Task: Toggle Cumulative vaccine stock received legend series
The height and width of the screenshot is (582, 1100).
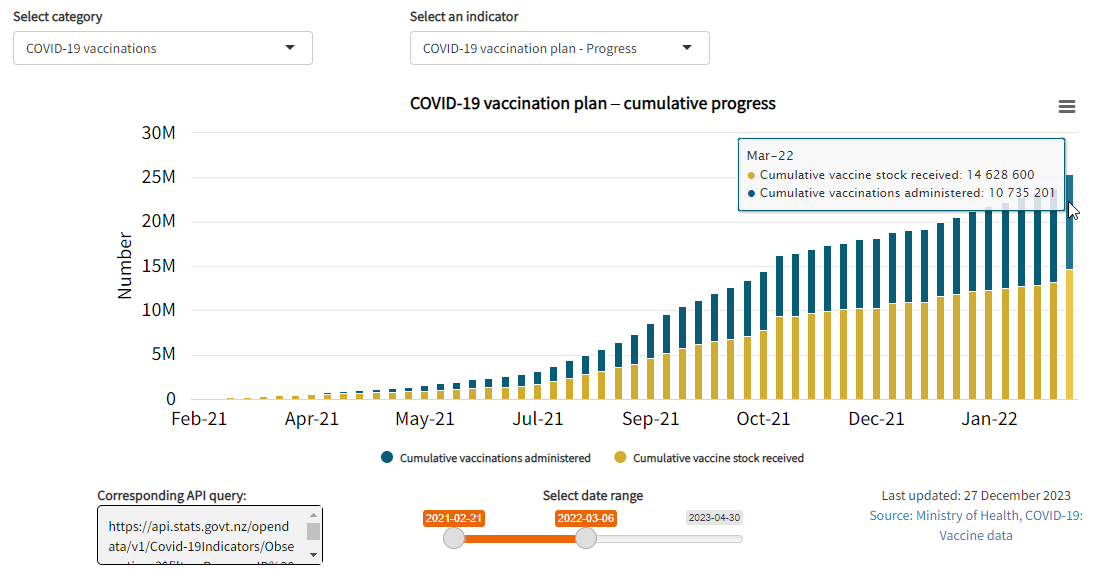Action: click(718, 458)
